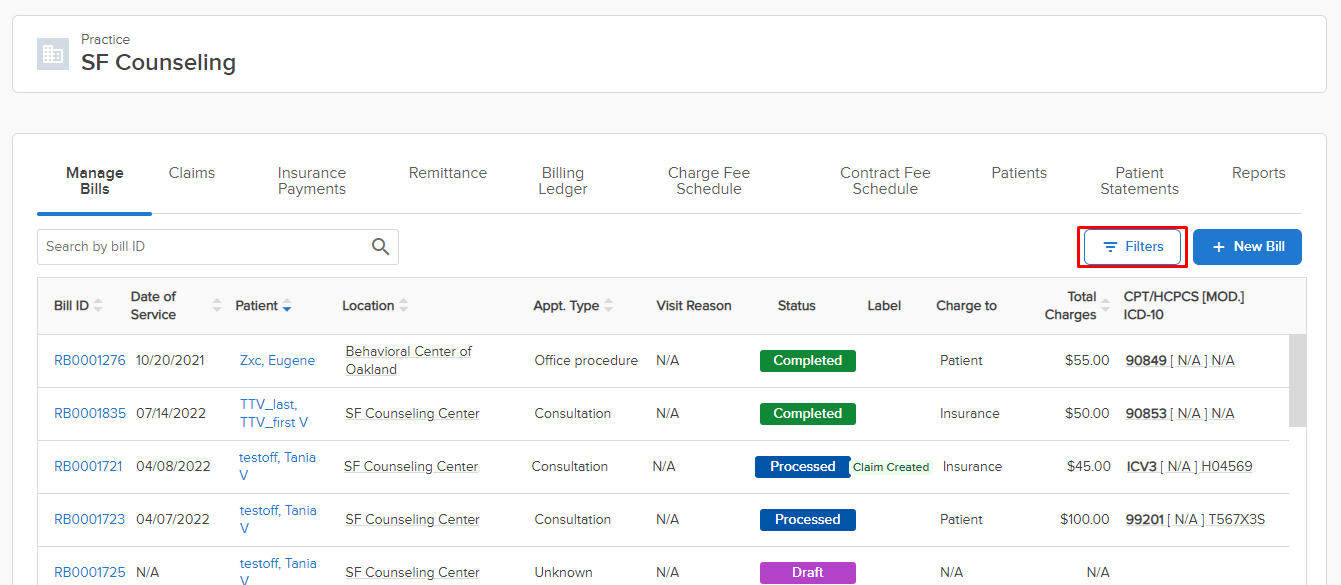Sort by Total Charges column arrows
The image size is (1341, 585).
[x=1105, y=306]
